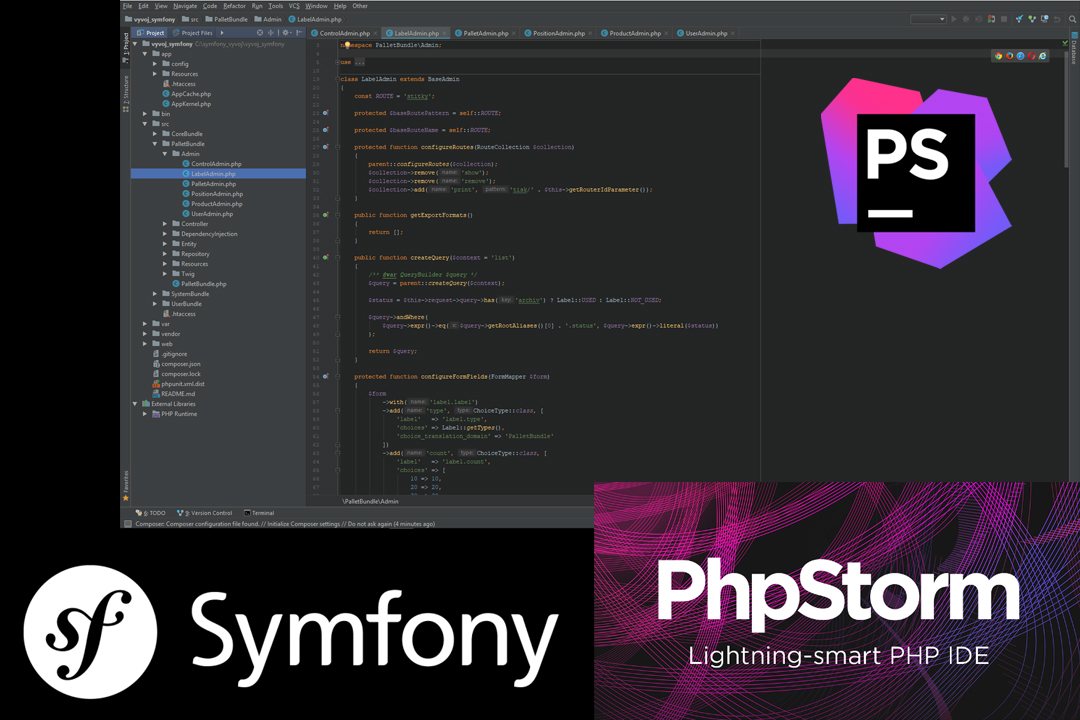Viewport: 1080px width, 720px height.
Task: Click the editor vertical scrollbar
Action: [x=1066, y=110]
